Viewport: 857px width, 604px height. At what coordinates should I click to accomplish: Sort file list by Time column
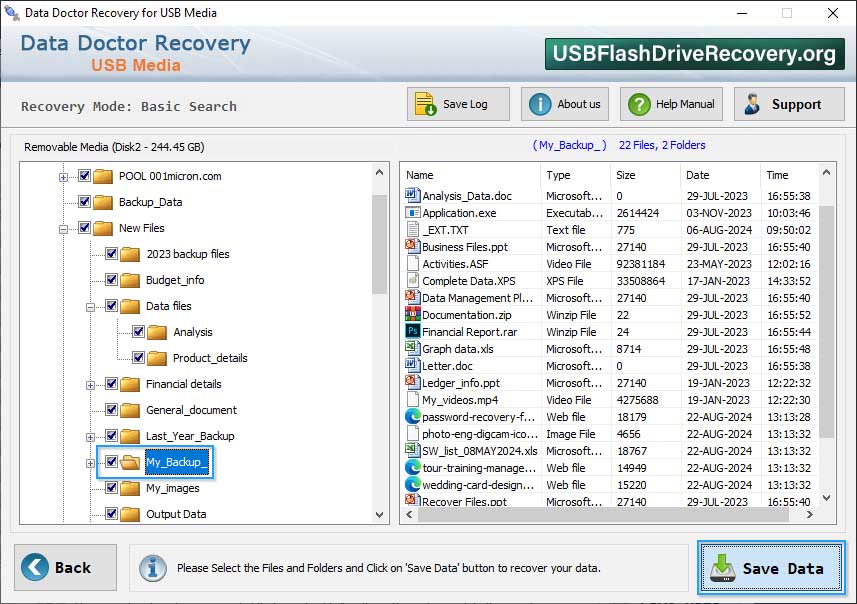coord(789,175)
